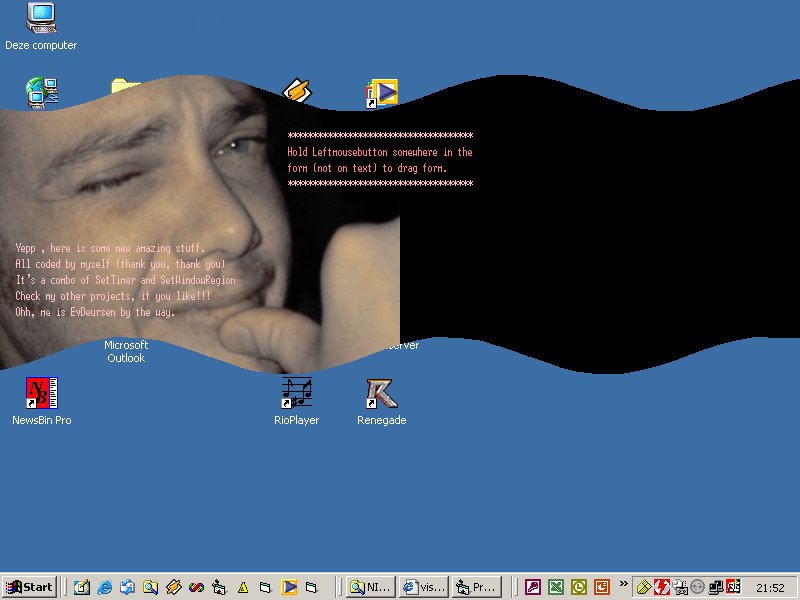The height and width of the screenshot is (600, 800).
Task: Launch Outlook Express from Quick Launch
Action: pos(128,587)
